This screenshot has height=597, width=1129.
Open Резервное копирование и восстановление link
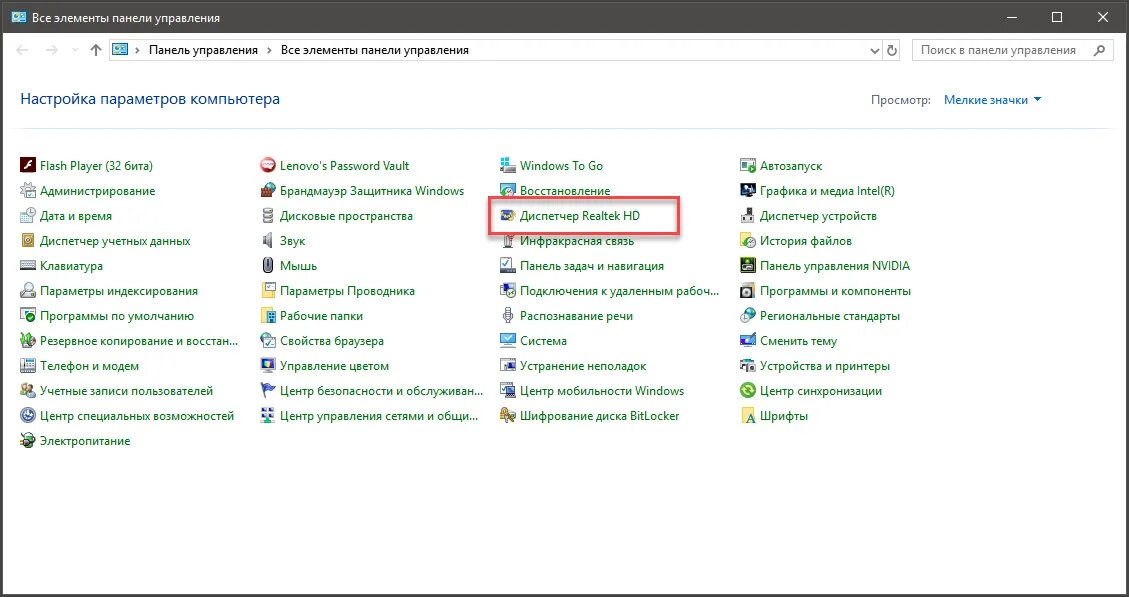pyautogui.click(x=139, y=341)
